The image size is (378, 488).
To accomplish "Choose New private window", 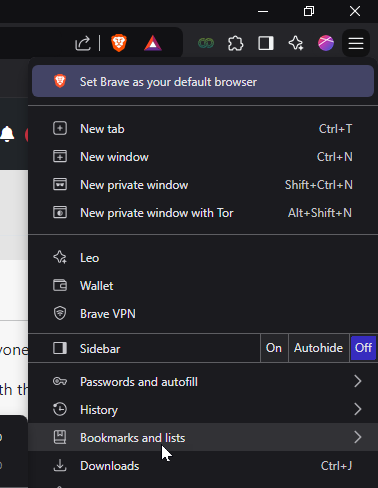I will pos(203,185).
